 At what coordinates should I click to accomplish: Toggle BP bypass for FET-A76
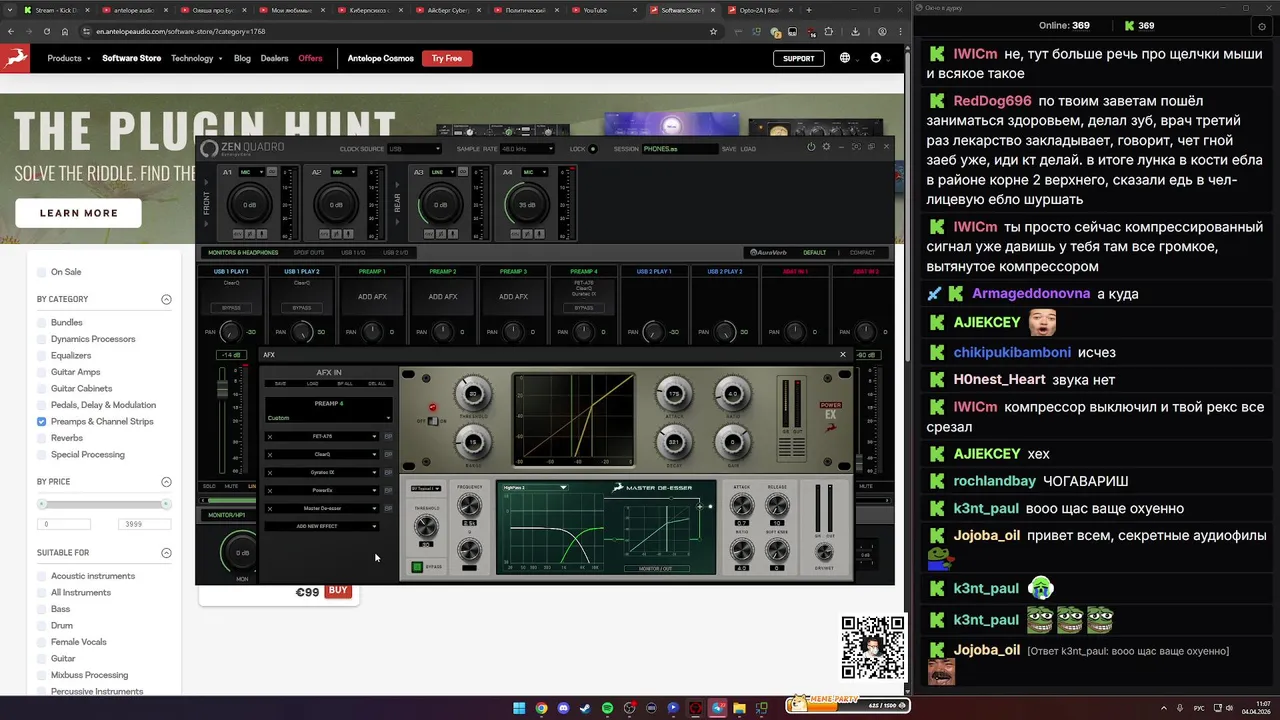point(388,437)
